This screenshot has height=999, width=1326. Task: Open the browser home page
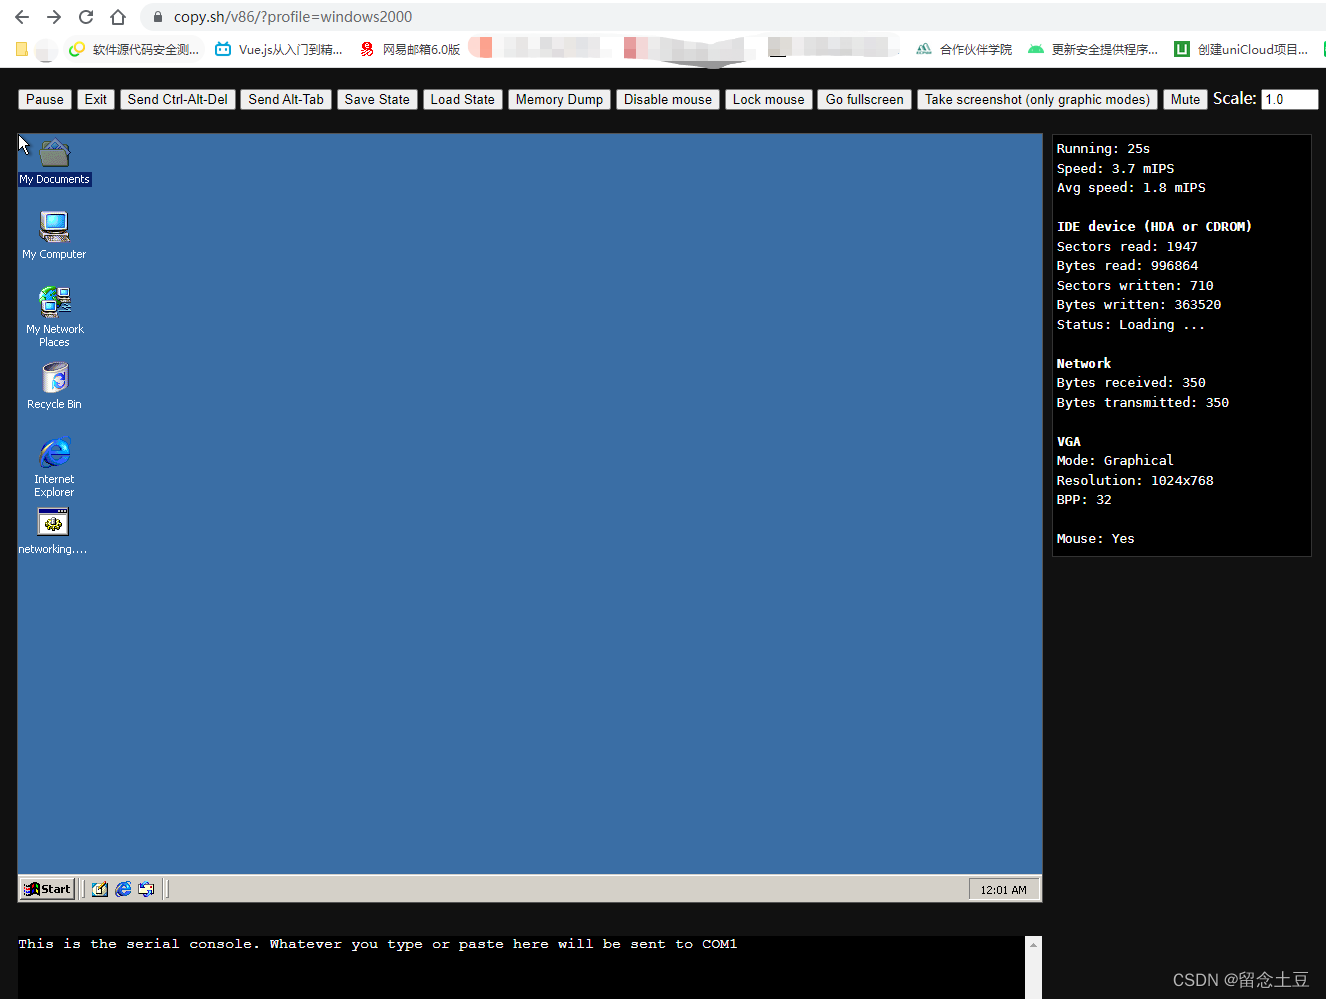click(x=118, y=17)
